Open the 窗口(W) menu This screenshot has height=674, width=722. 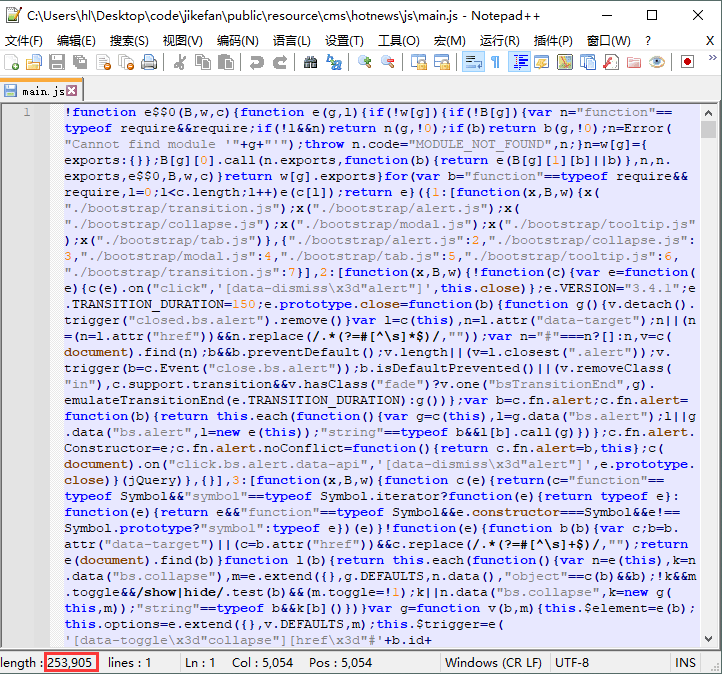tap(608, 41)
